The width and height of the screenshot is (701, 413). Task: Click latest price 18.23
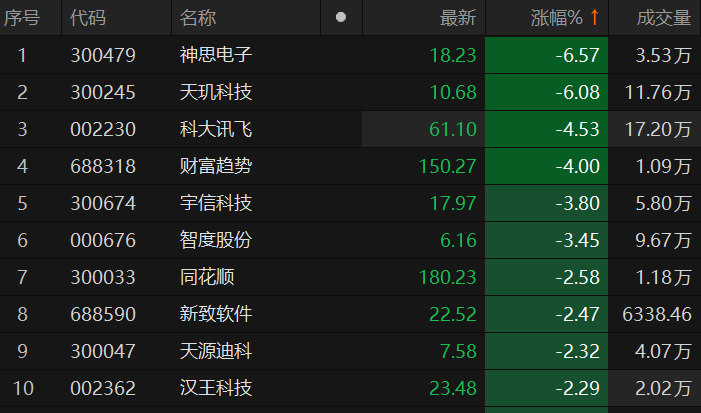[x=453, y=55]
